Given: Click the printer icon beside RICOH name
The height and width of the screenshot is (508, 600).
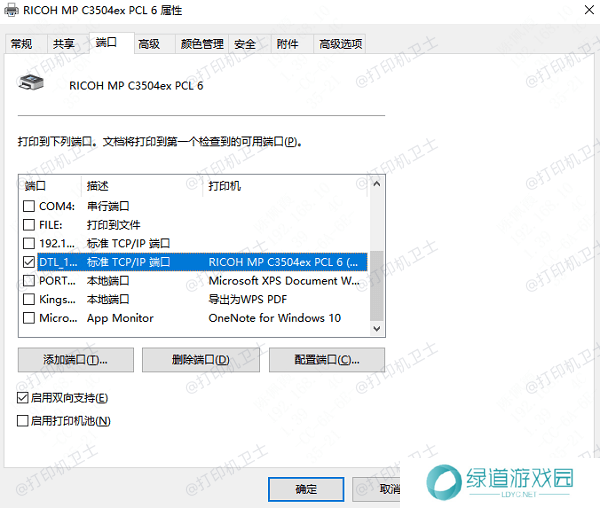Looking at the screenshot, I should tap(31, 84).
